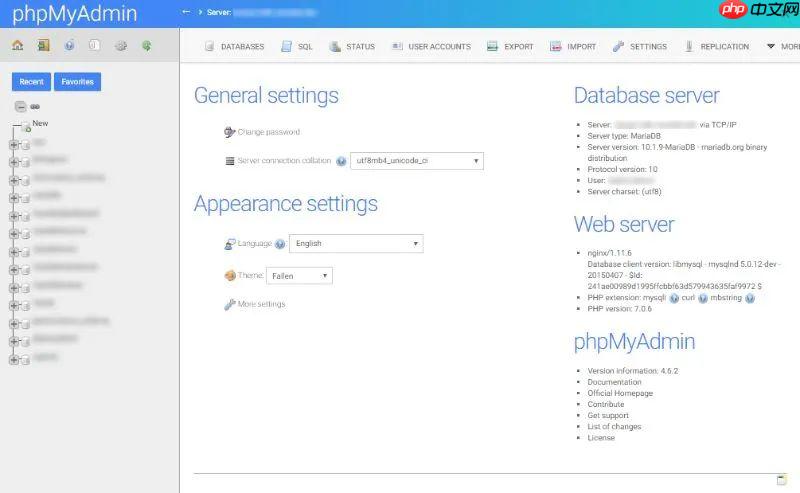This screenshot has height=493, width=800.
Task: Click the Recent button
Action: coord(31,82)
